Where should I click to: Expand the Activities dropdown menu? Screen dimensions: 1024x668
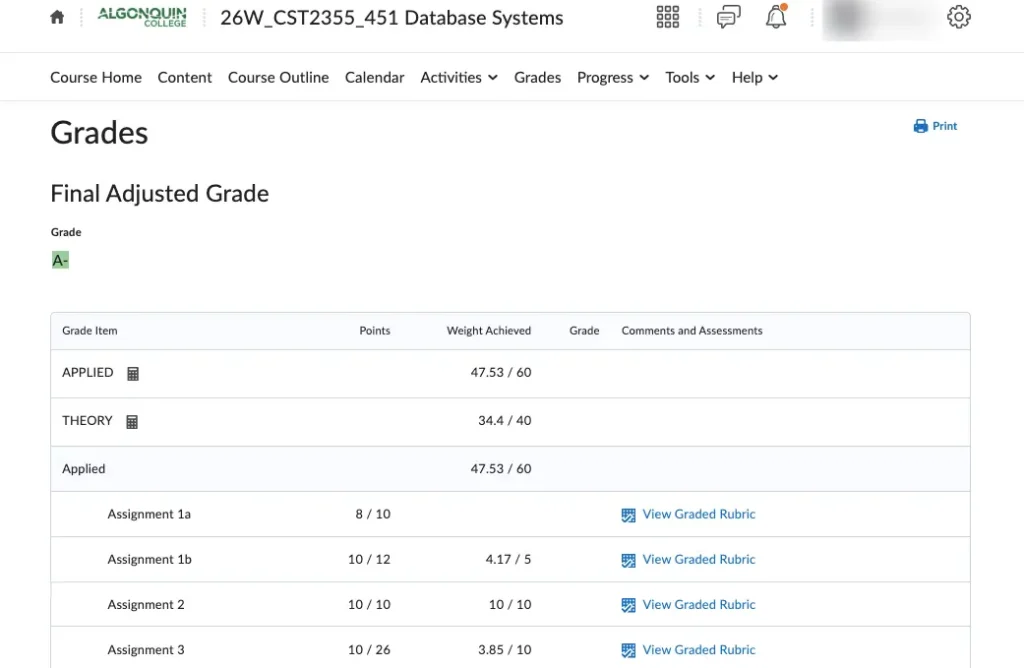point(458,77)
